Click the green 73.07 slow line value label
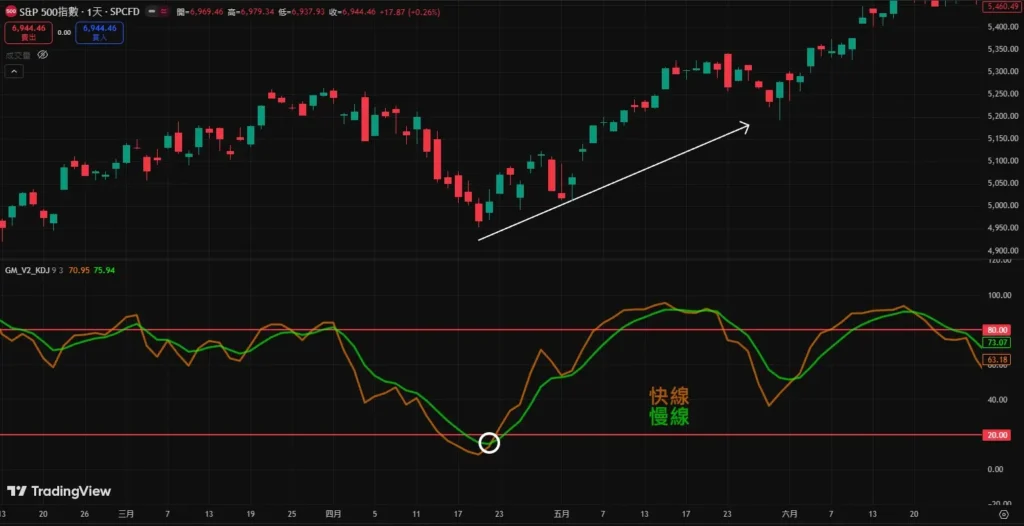Viewport: 1024px width, 526px height. [x=997, y=342]
